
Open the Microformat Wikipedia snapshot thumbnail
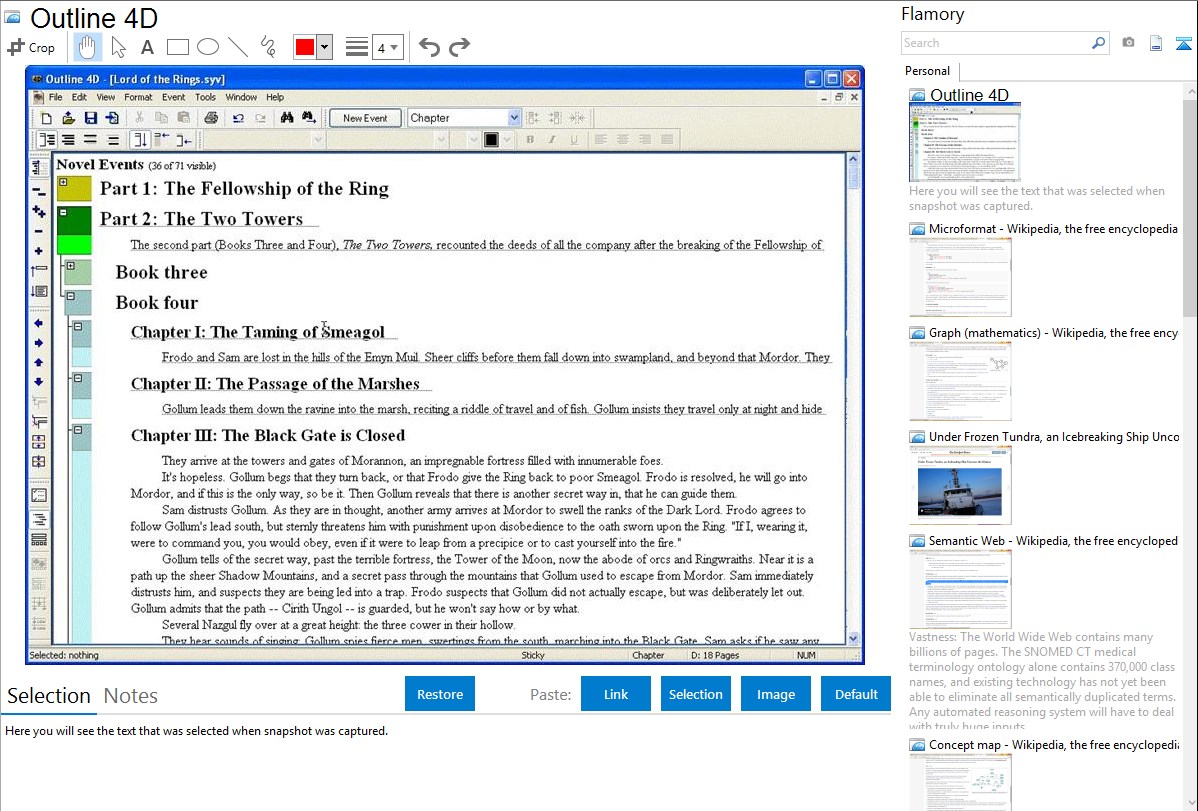pos(960,277)
